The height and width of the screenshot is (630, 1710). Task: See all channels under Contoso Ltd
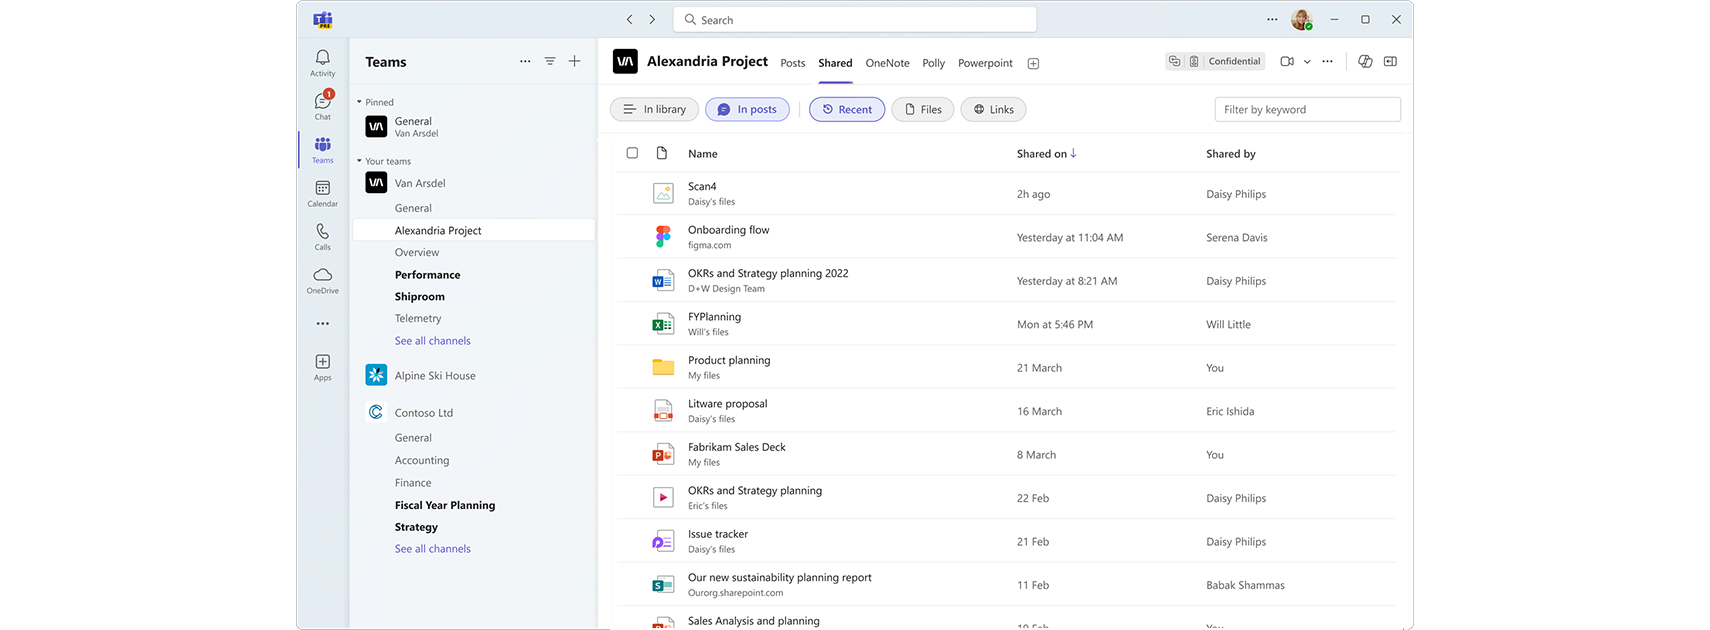tap(432, 549)
